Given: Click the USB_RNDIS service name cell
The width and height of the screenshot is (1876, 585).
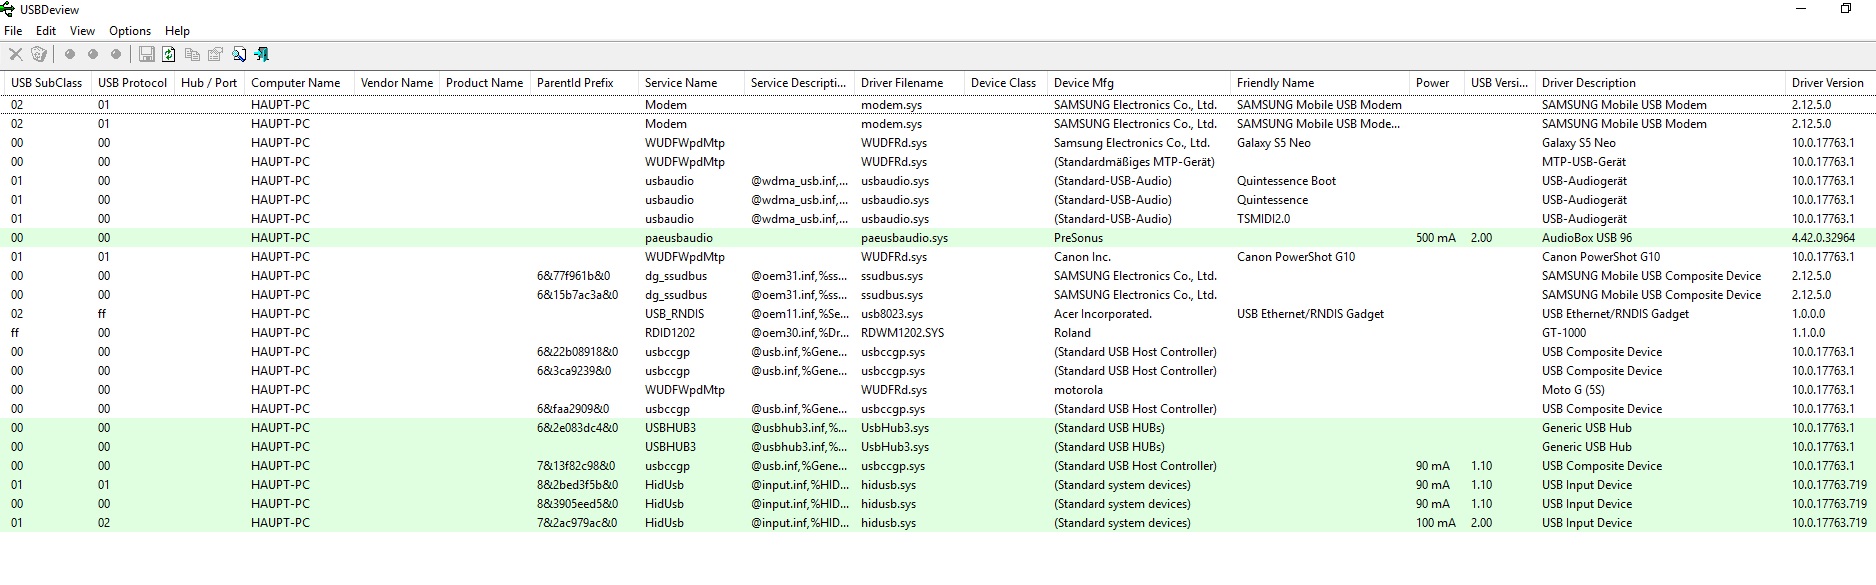Looking at the screenshot, I should coord(674,314).
